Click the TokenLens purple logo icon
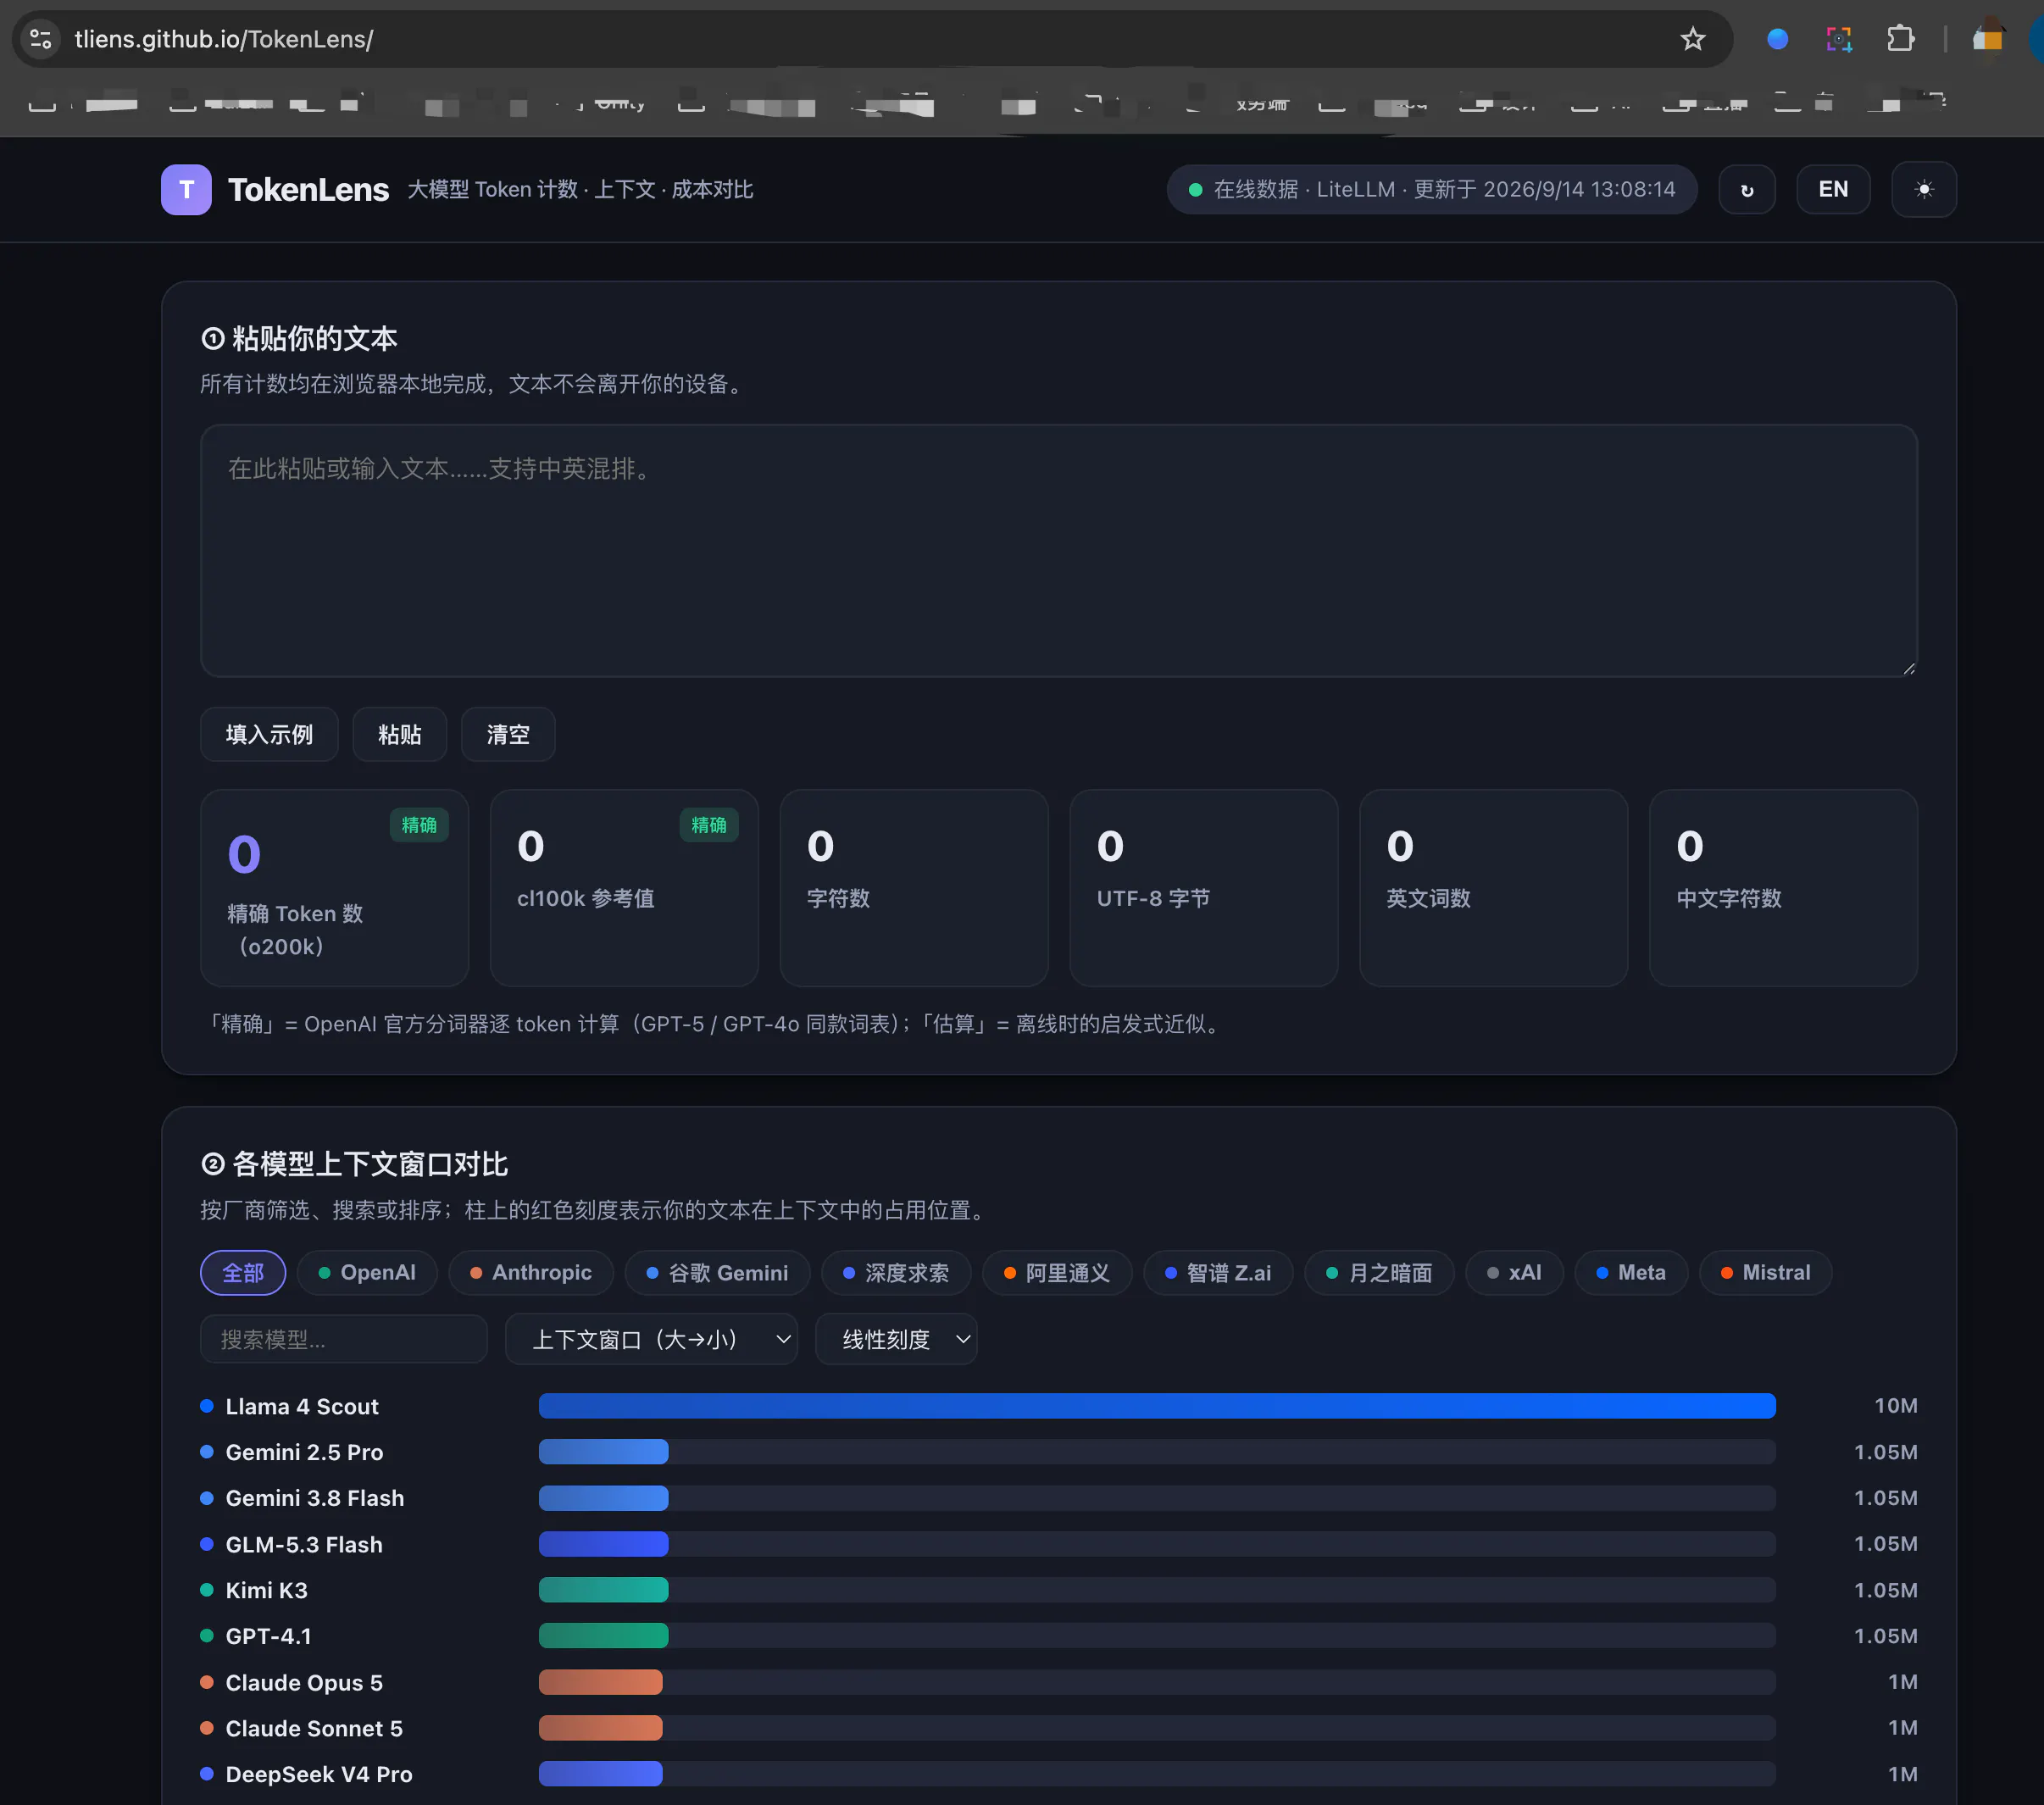The width and height of the screenshot is (2044, 1805). tap(186, 189)
